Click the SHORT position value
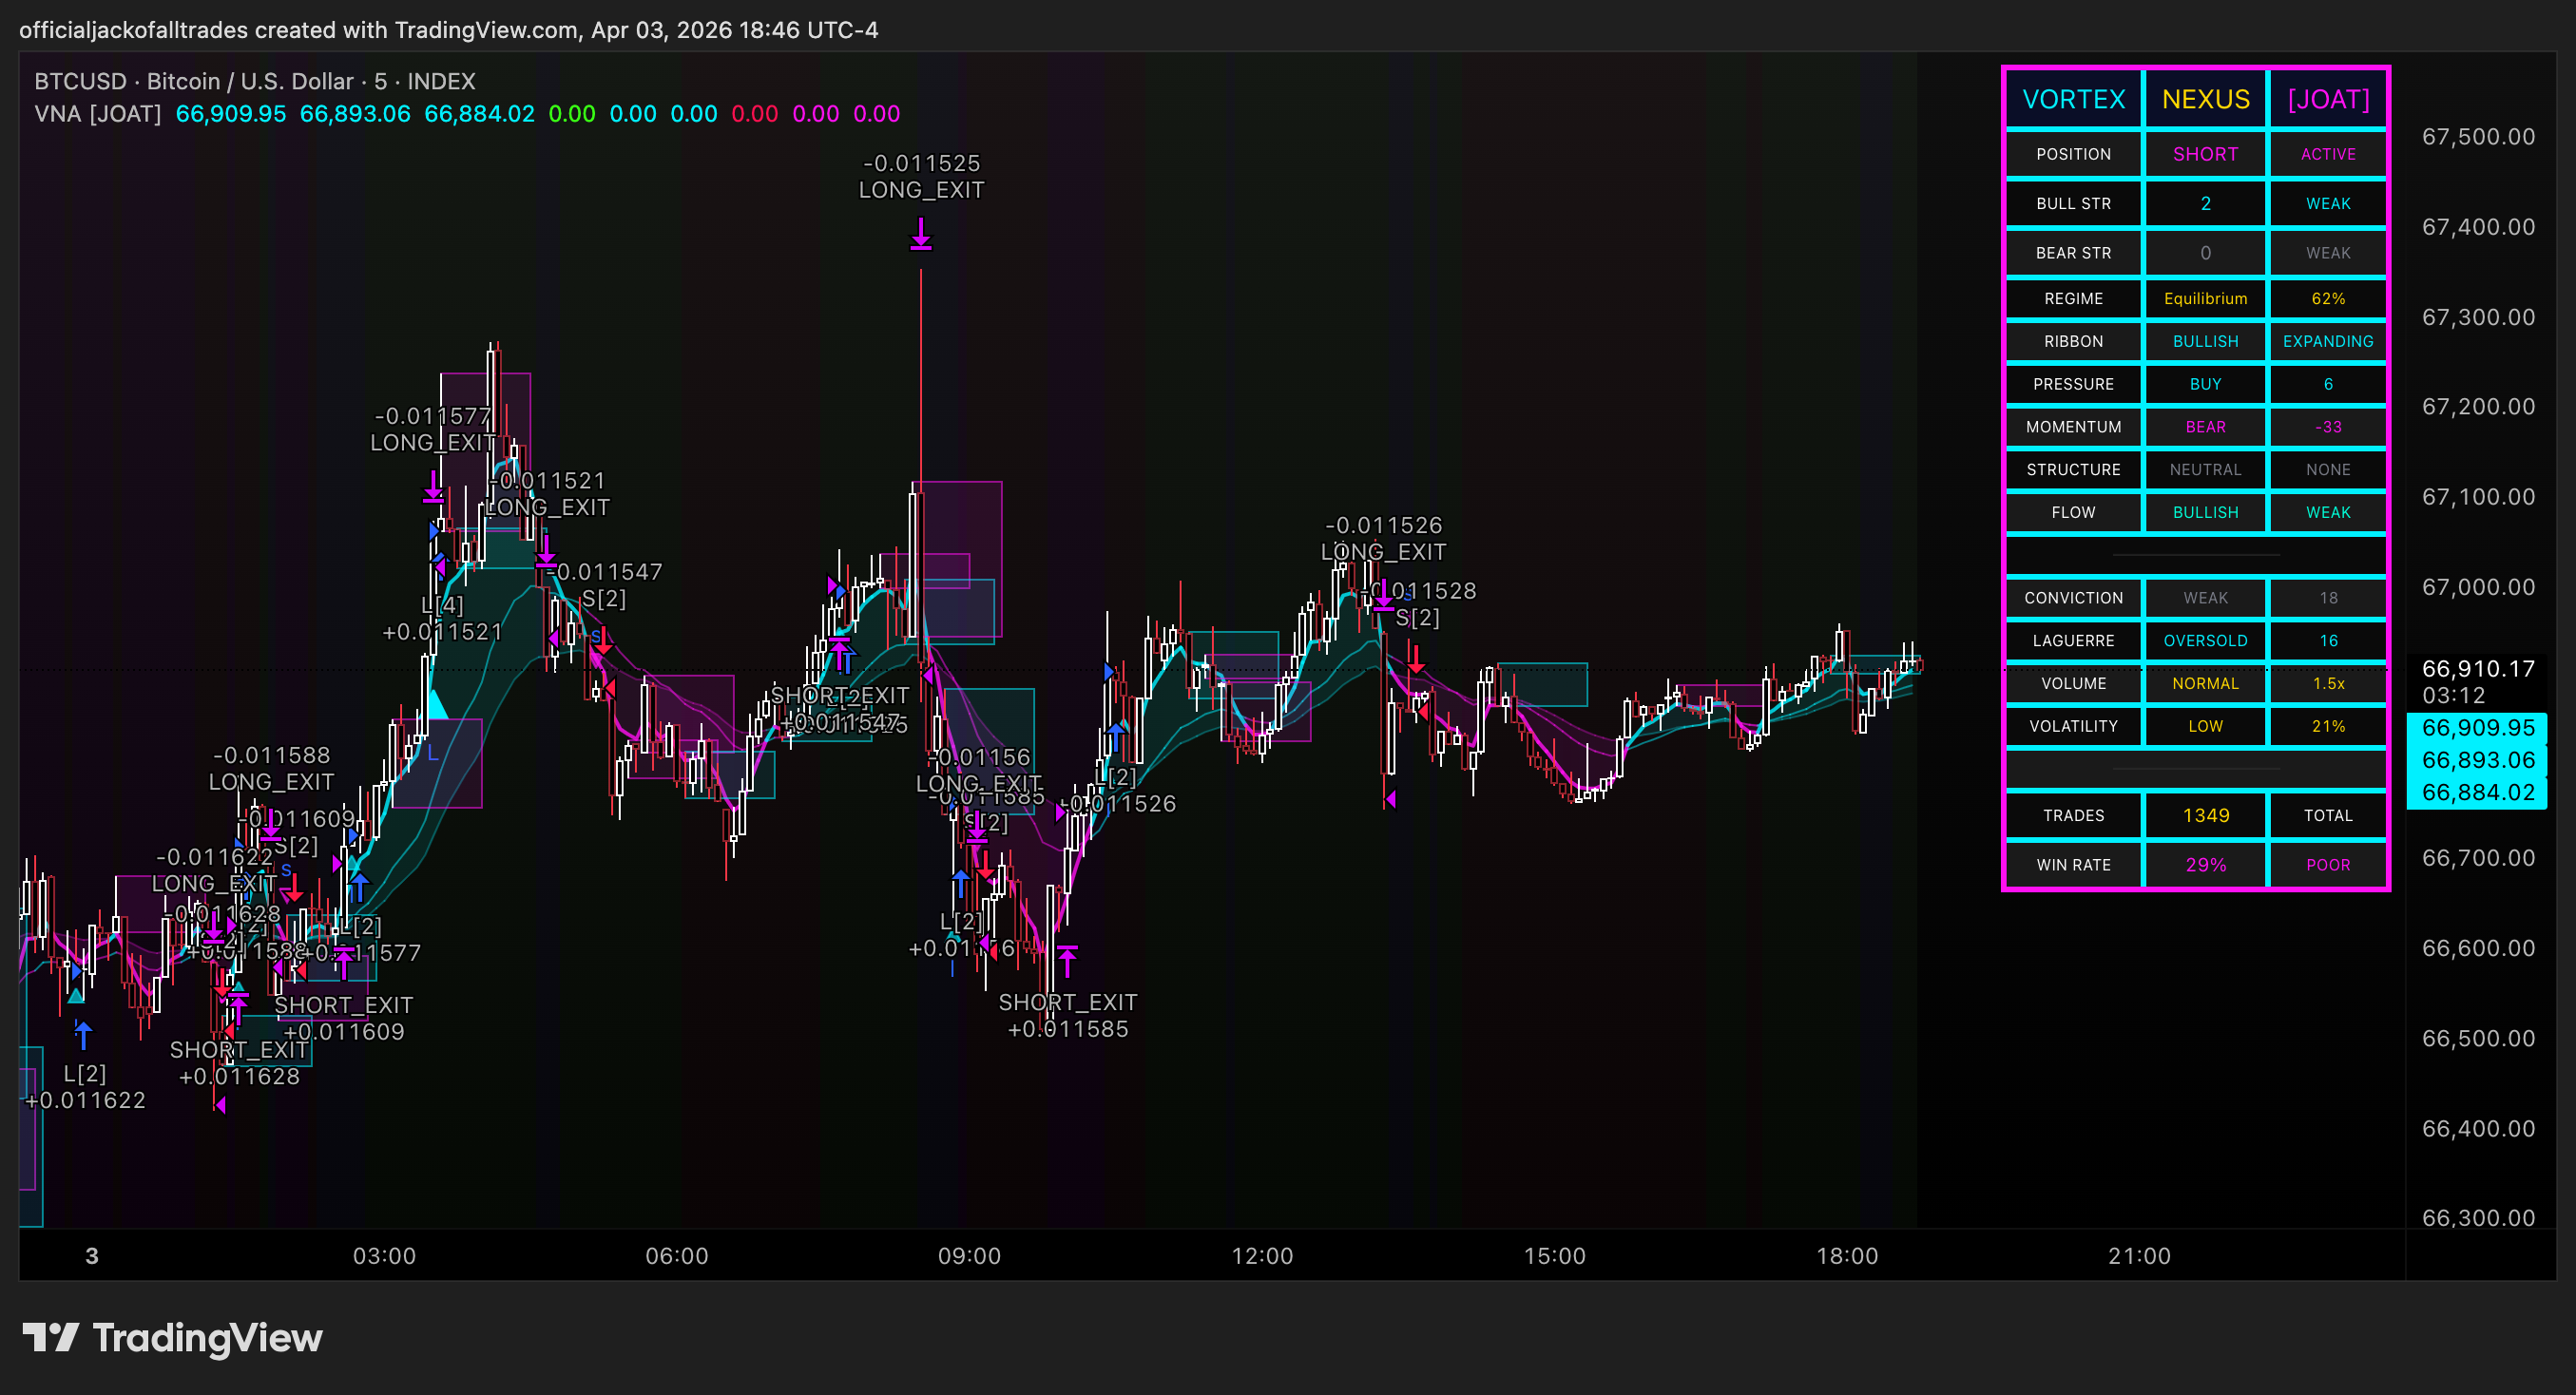The width and height of the screenshot is (2576, 1395). pyautogui.click(x=2205, y=154)
